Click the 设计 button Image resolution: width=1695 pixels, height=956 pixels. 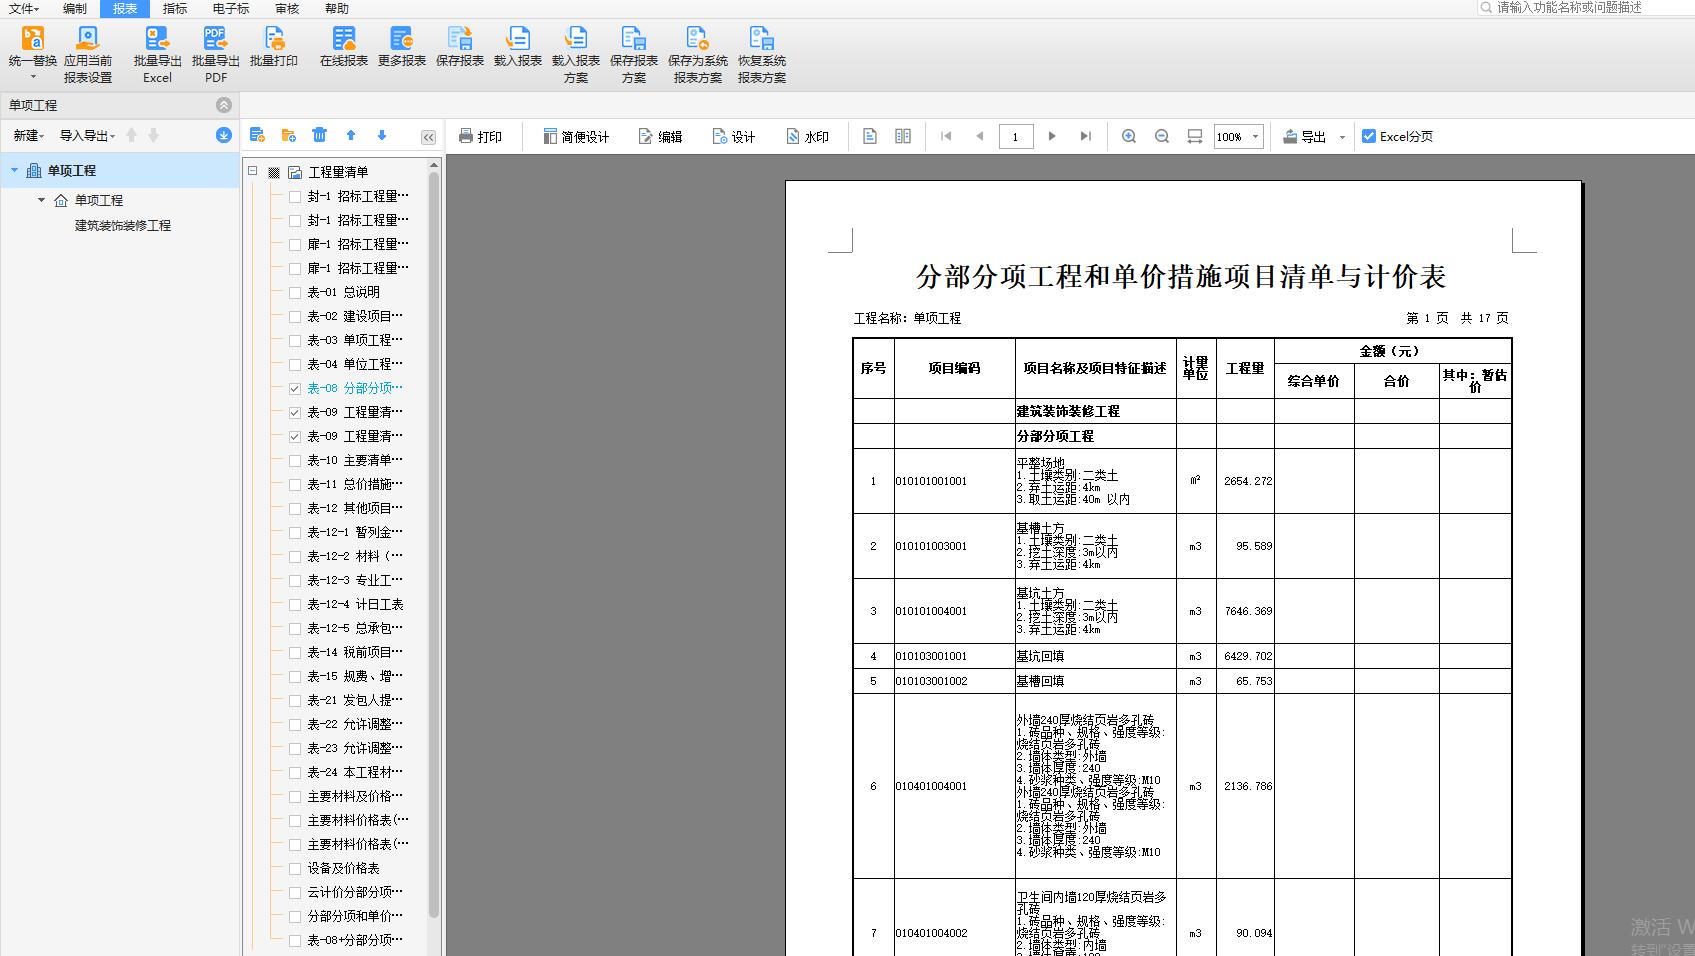pyautogui.click(x=733, y=136)
